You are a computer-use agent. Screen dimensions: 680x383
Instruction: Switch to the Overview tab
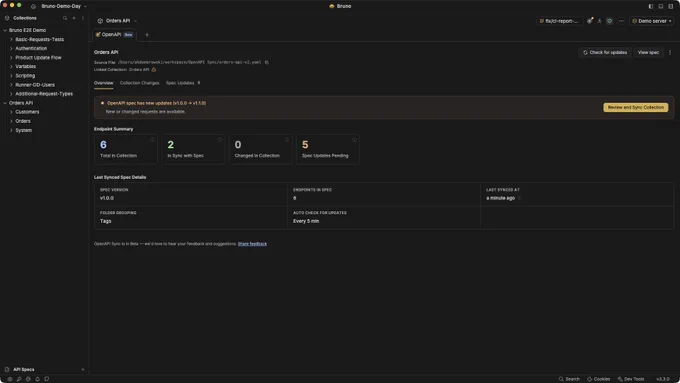pyautogui.click(x=104, y=83)
